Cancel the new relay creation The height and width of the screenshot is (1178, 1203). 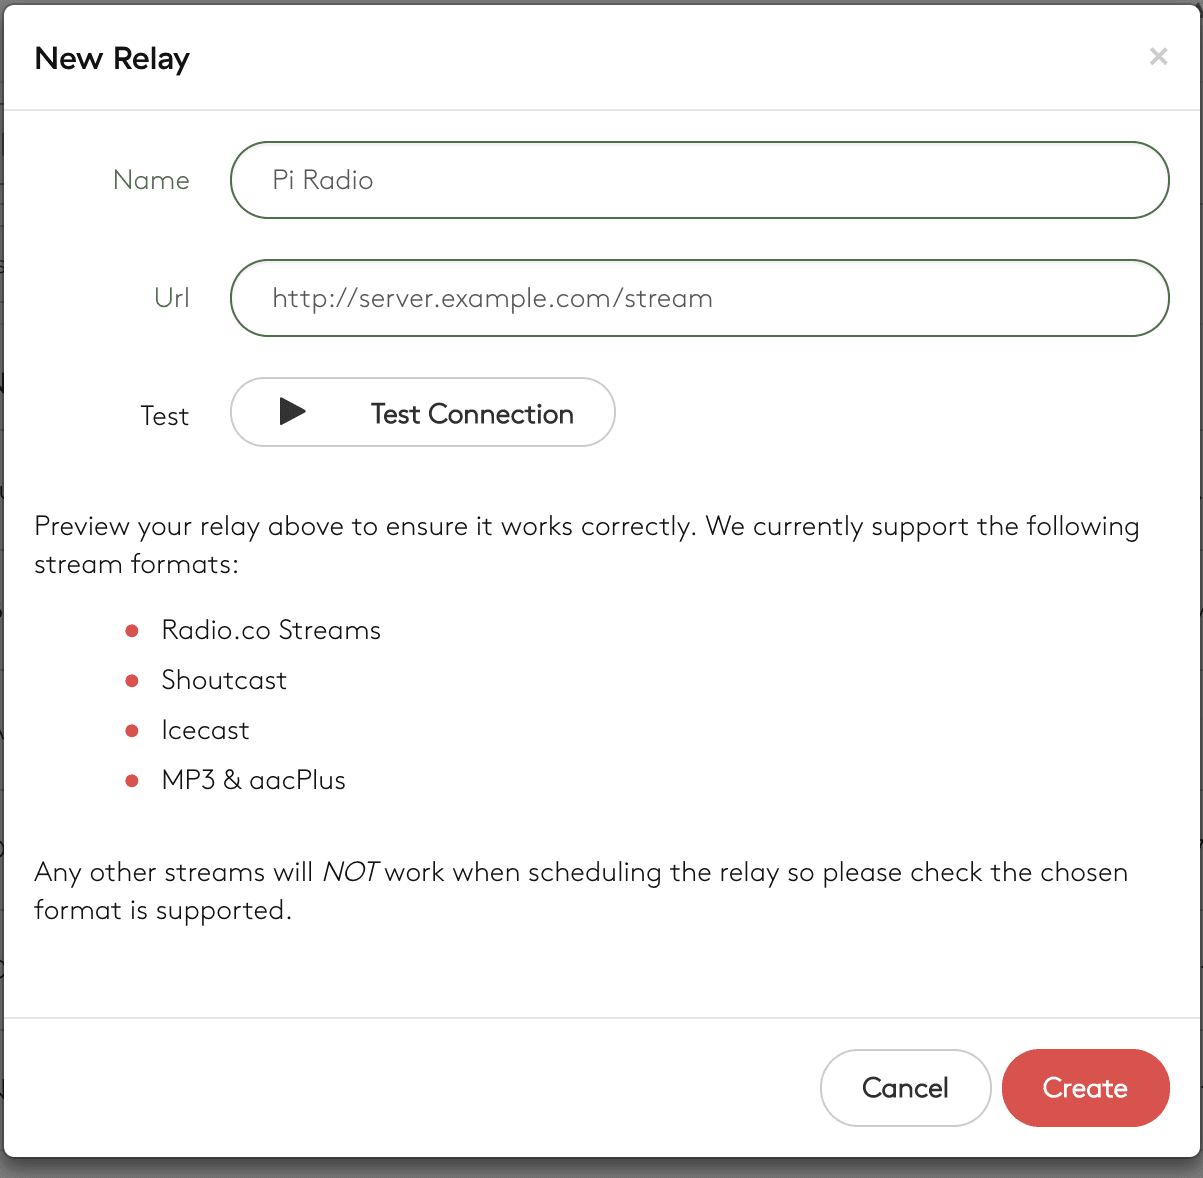tap(905, 1088)
